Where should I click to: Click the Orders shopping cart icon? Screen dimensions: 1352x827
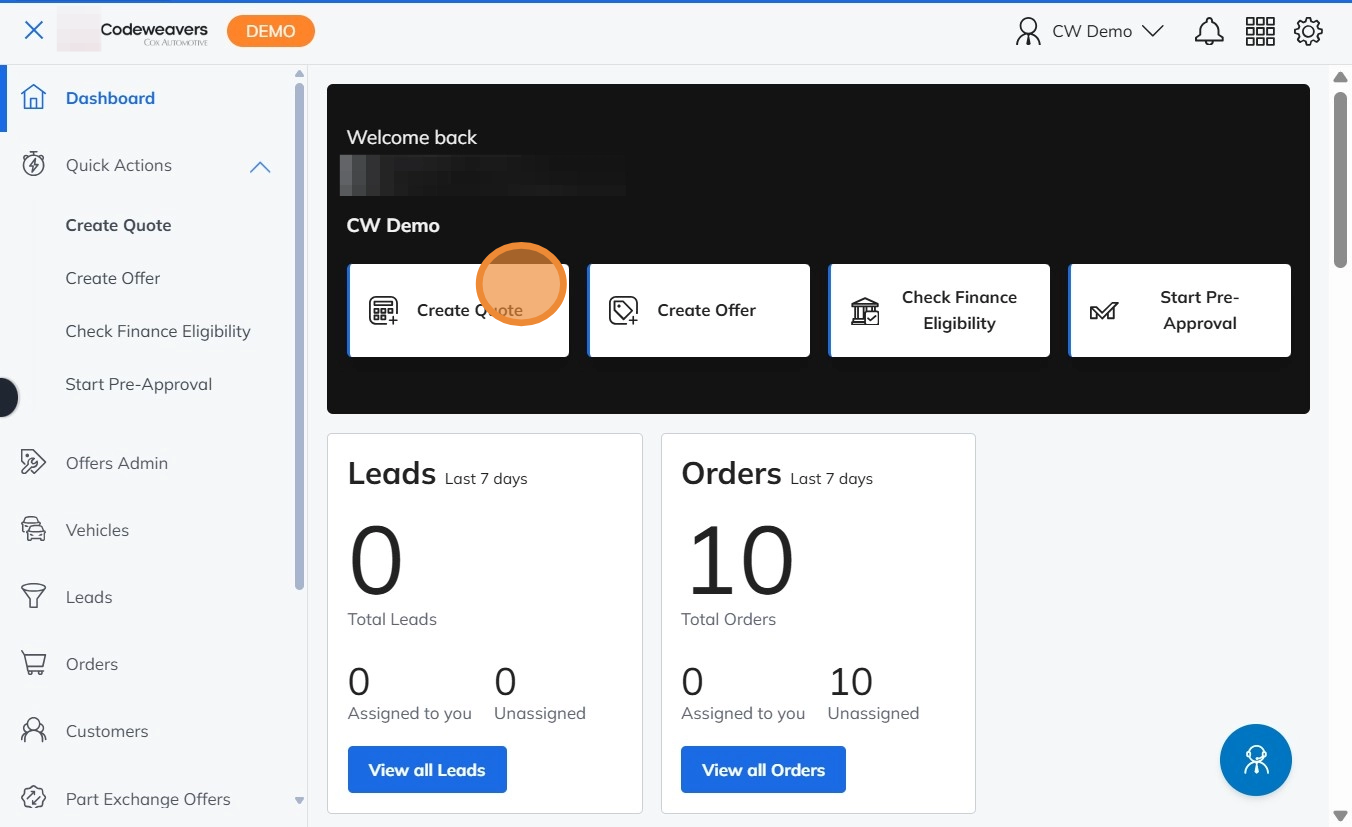point(34,664)
